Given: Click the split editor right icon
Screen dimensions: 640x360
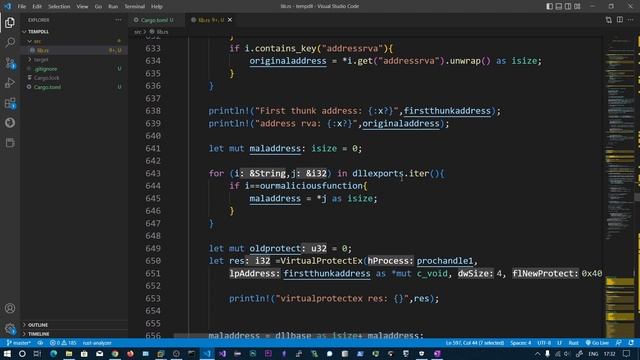Looking at the screenshot, I should [620, 20].
